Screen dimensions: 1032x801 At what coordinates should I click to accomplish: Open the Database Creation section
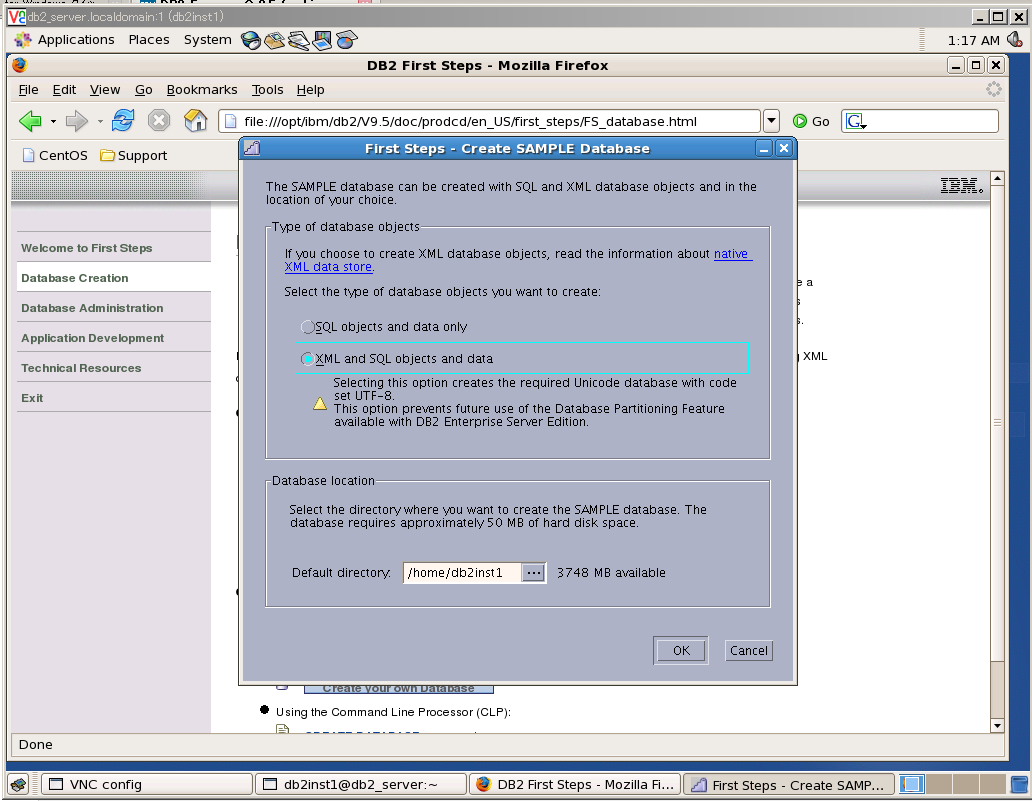[x=74, y=278]
